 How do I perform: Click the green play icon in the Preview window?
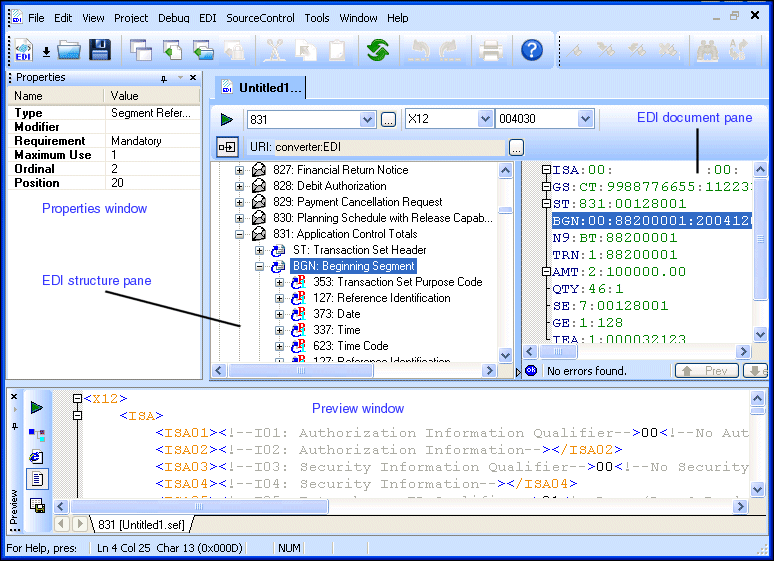[x=37, y=407]
